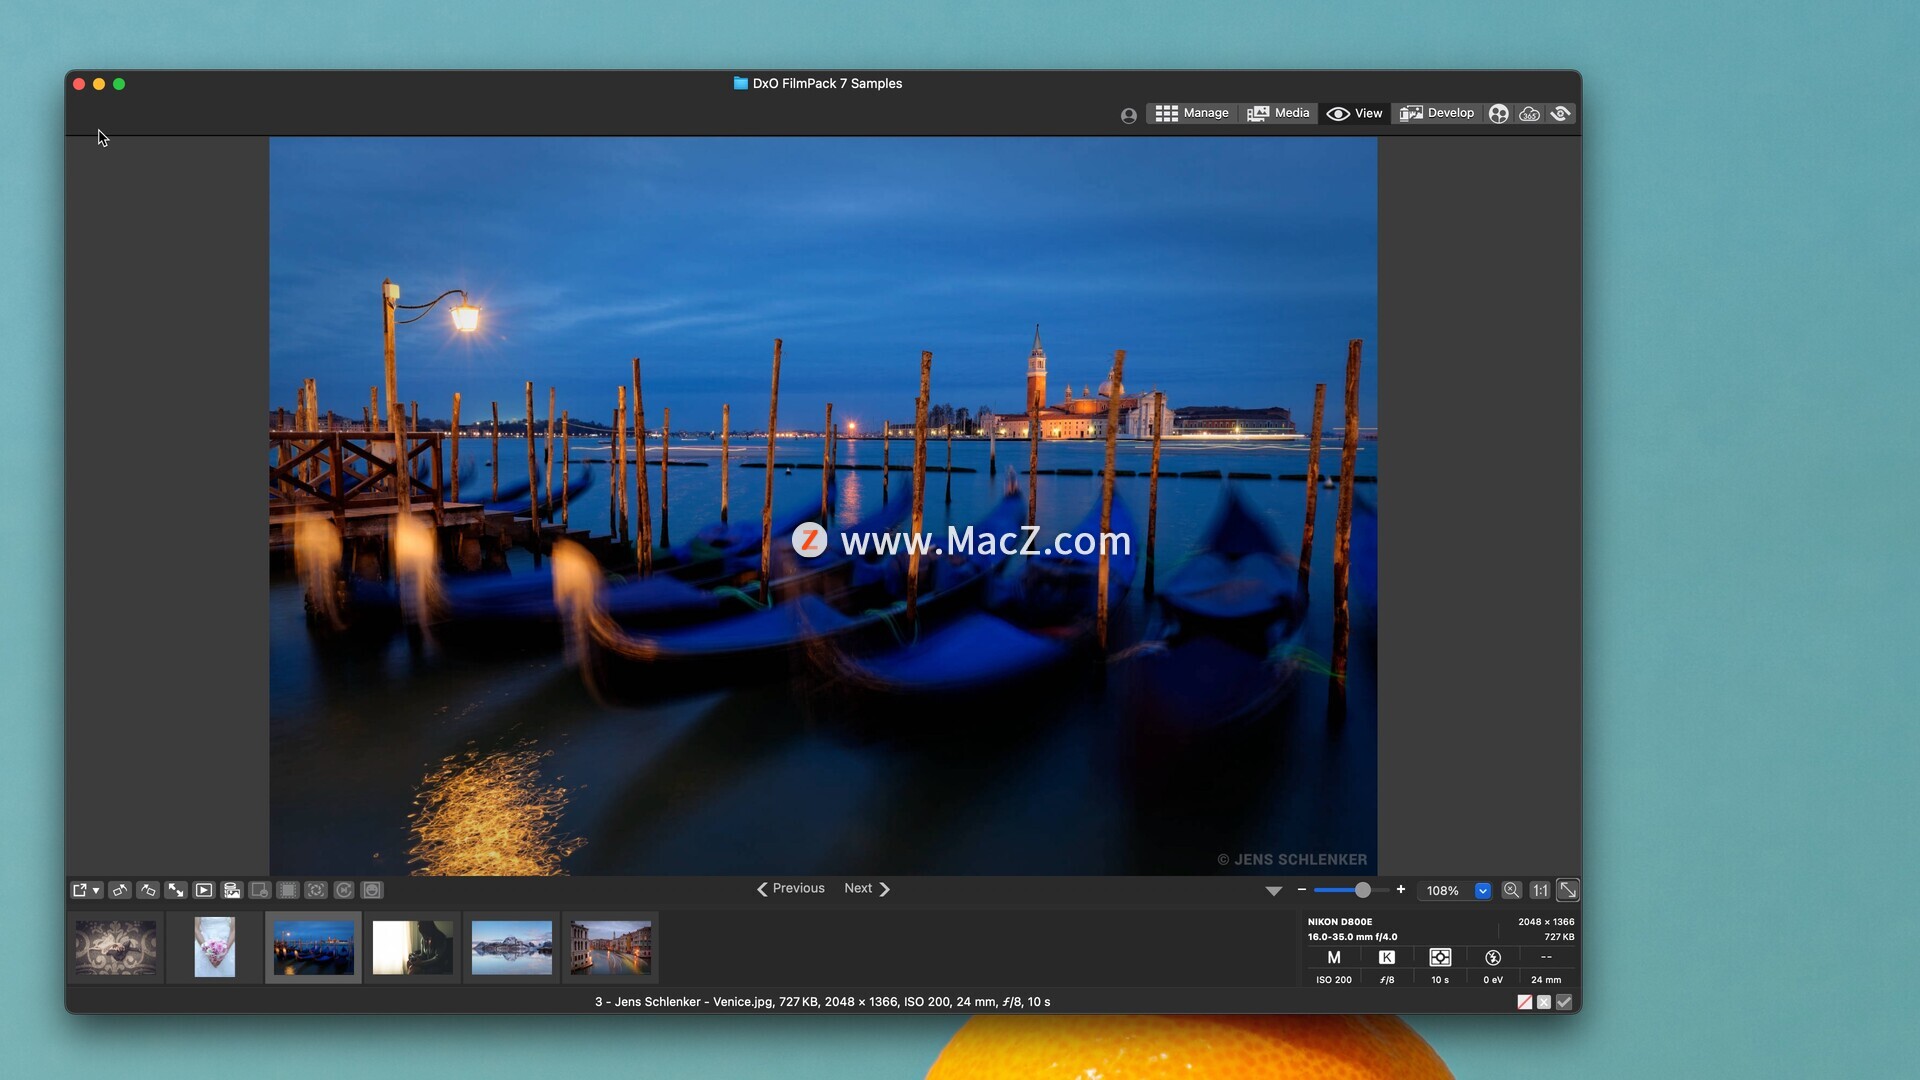The width and height of the screenshot is (1920, 1080).
Task: Click the metering mode icon
Action: click(x=1440, y=958)
